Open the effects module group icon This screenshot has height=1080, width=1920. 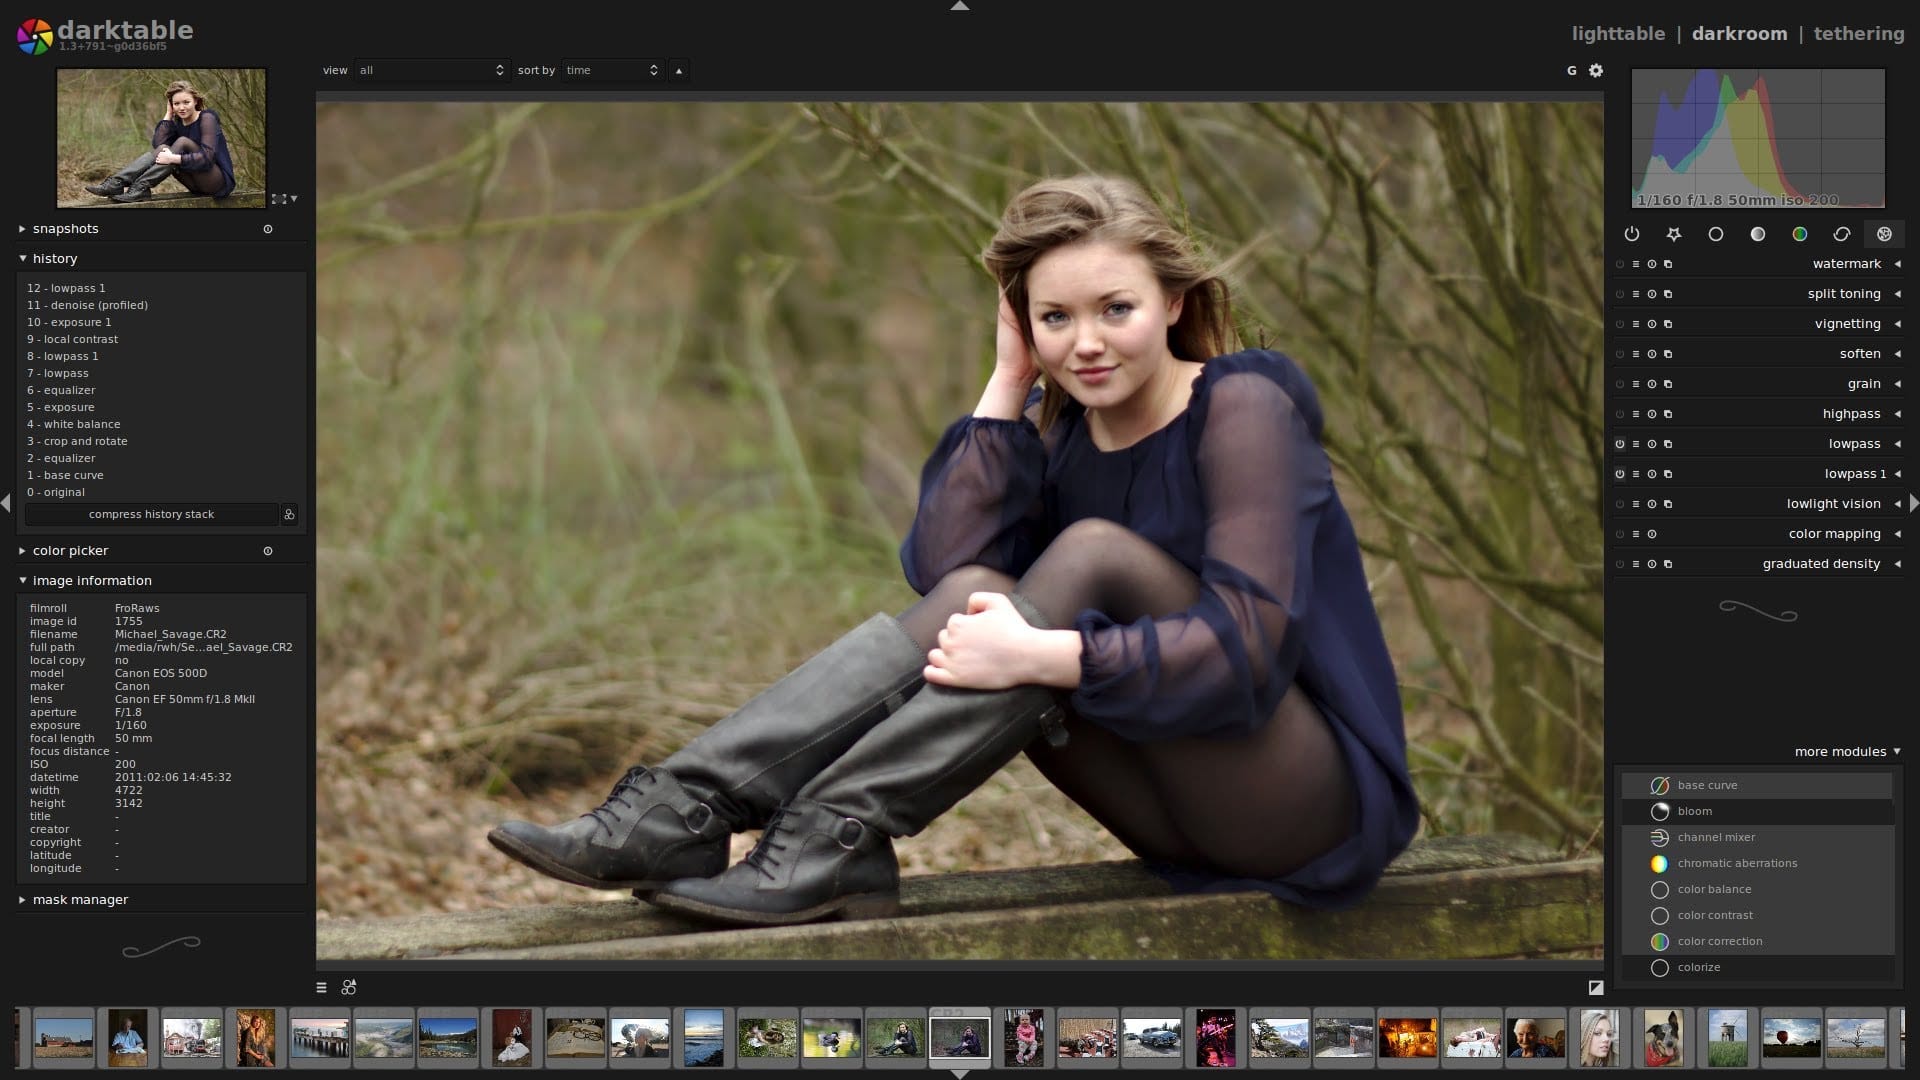coord(1884,234)
